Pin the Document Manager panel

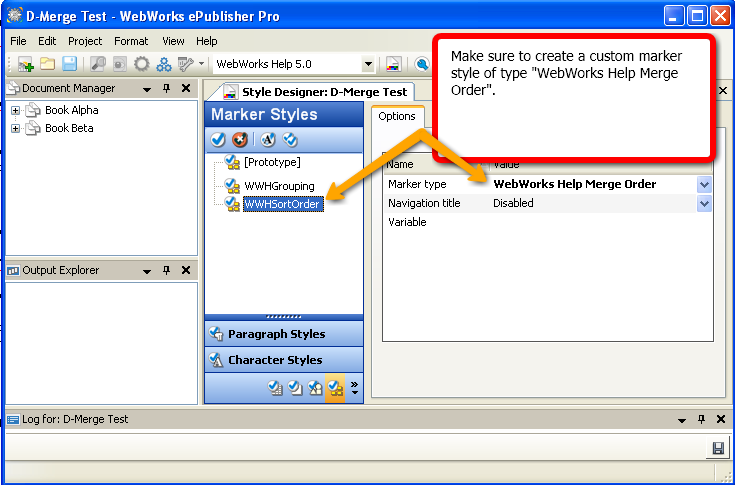tap(167, 89)
